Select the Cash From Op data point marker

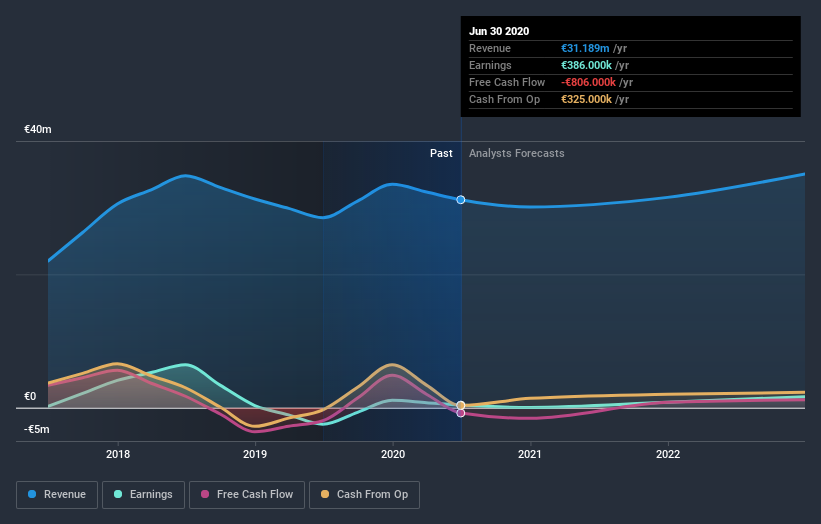[461, 405]
